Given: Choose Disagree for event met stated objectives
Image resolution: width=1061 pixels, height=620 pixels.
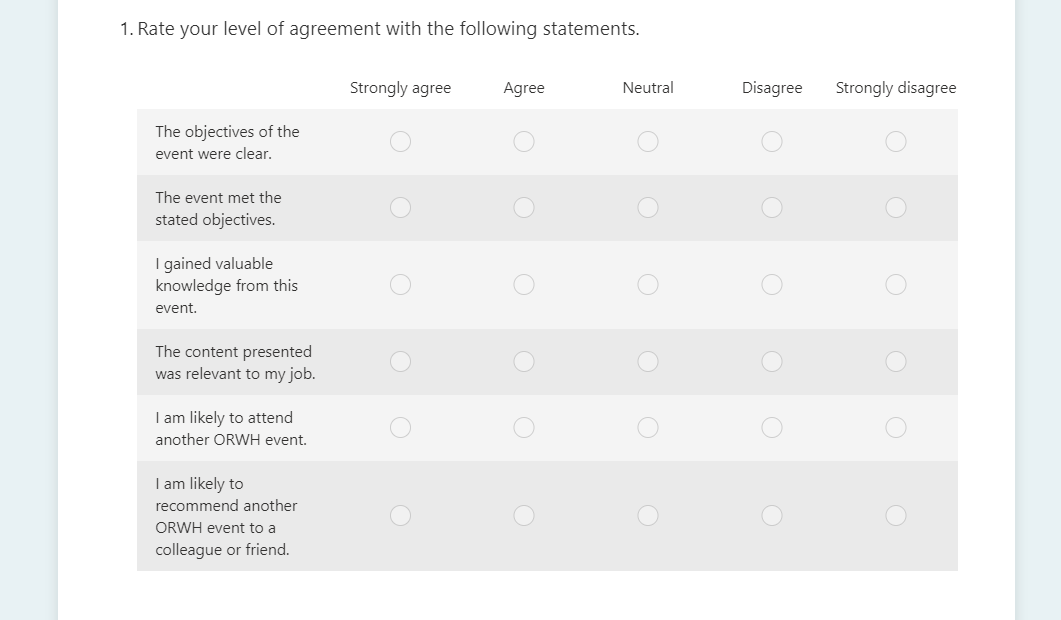Looking at the screenshot, I should pos(772,208).
